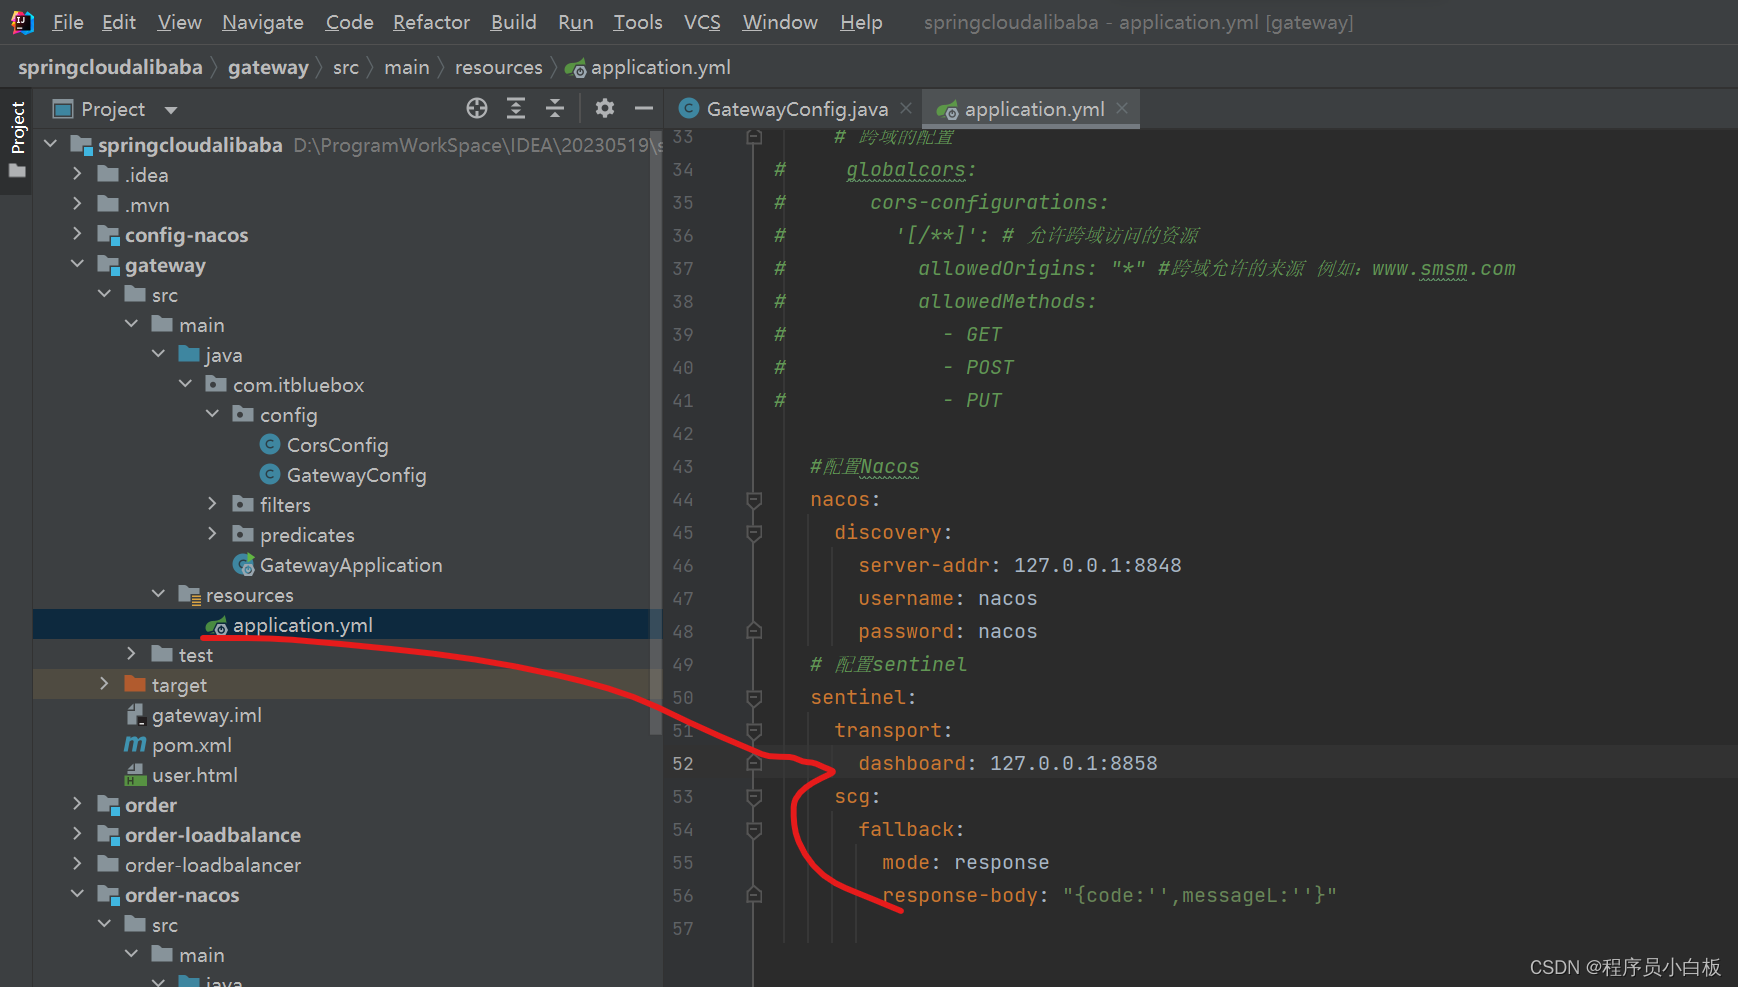
Task: Click server-addr value 127.0.0.1:8848
Action: [x=1097, y=565]
